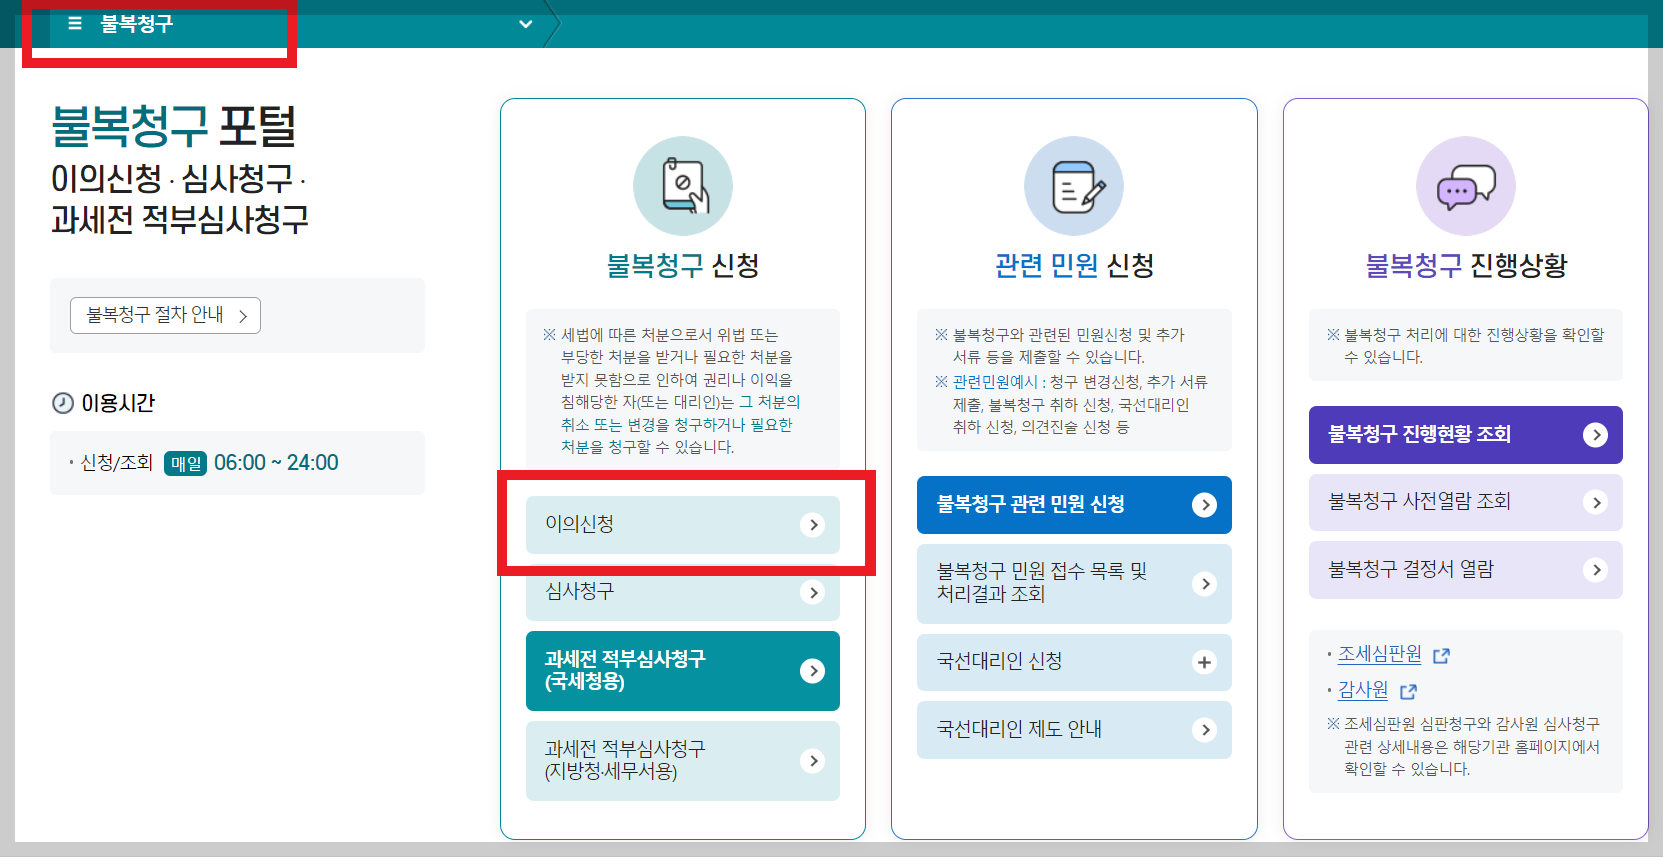Viewport: 1663px width, 857px height.
Task: Click the arrow icon on 심사청구
Action: coord(813,593)
